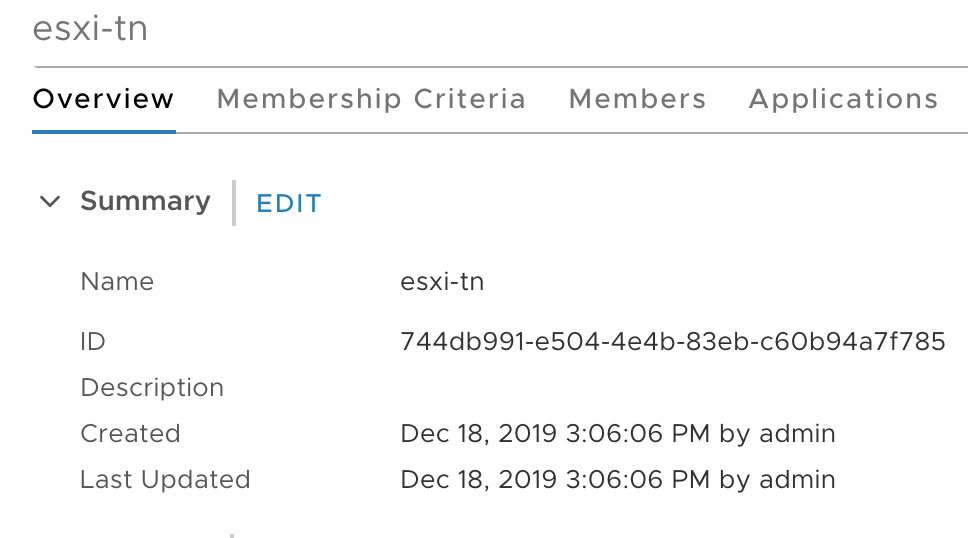Click the esxi-tn page title

(x=91, y=28)
